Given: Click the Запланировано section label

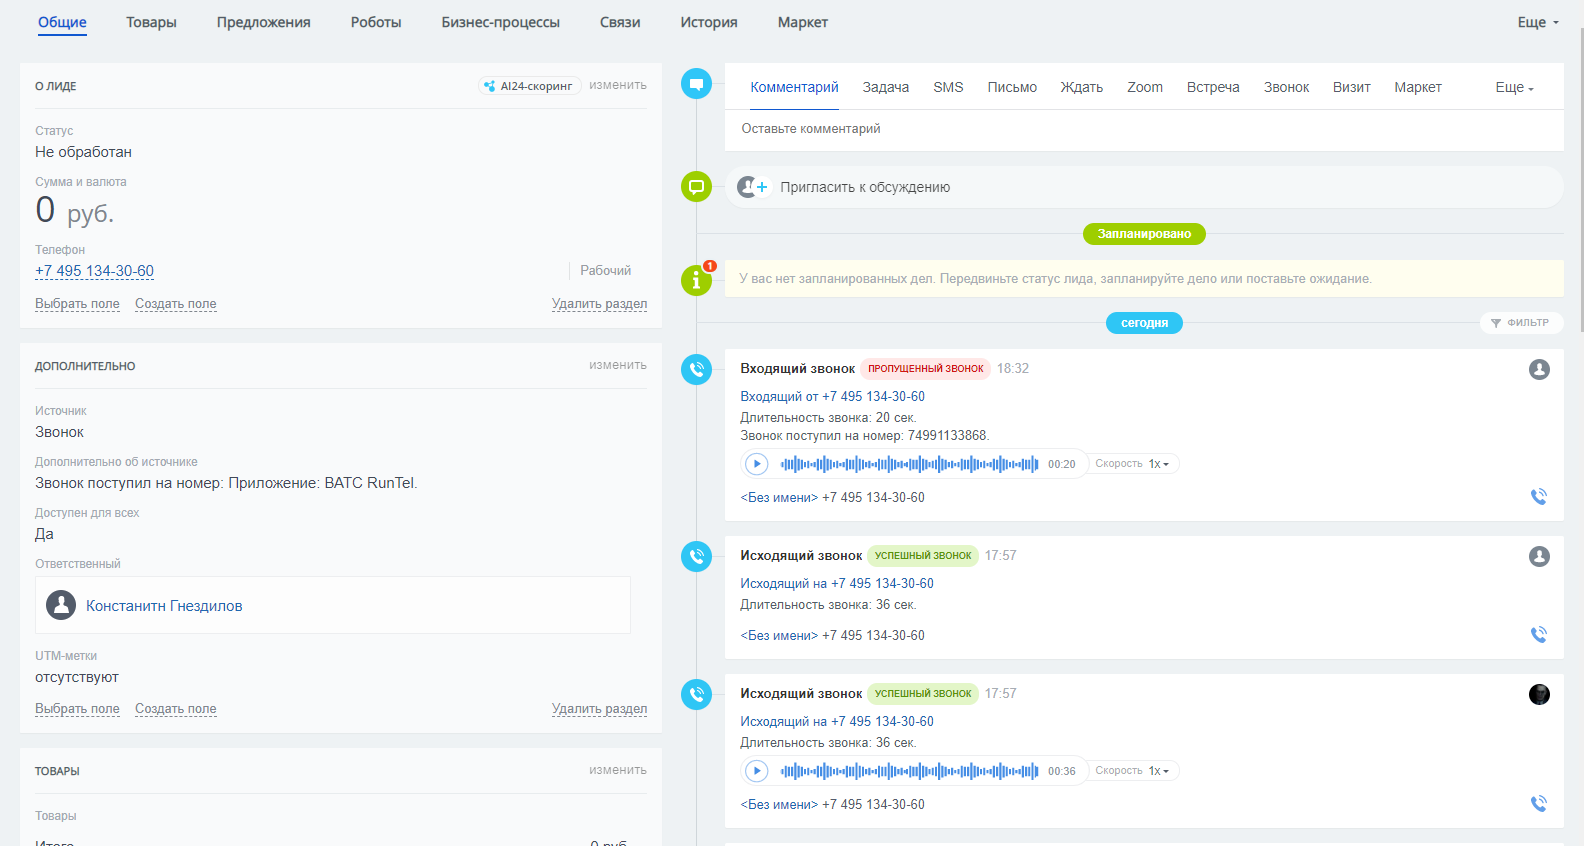Looking at the screenshot, I should pos(1144,234).
